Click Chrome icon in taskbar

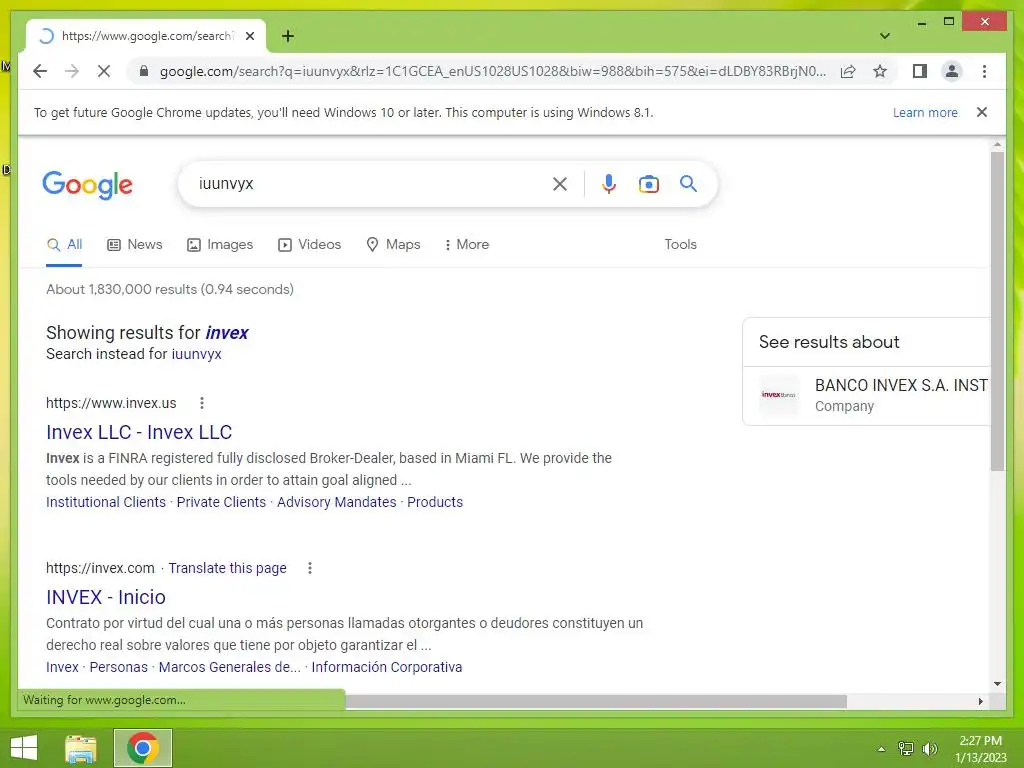(143, 748)
